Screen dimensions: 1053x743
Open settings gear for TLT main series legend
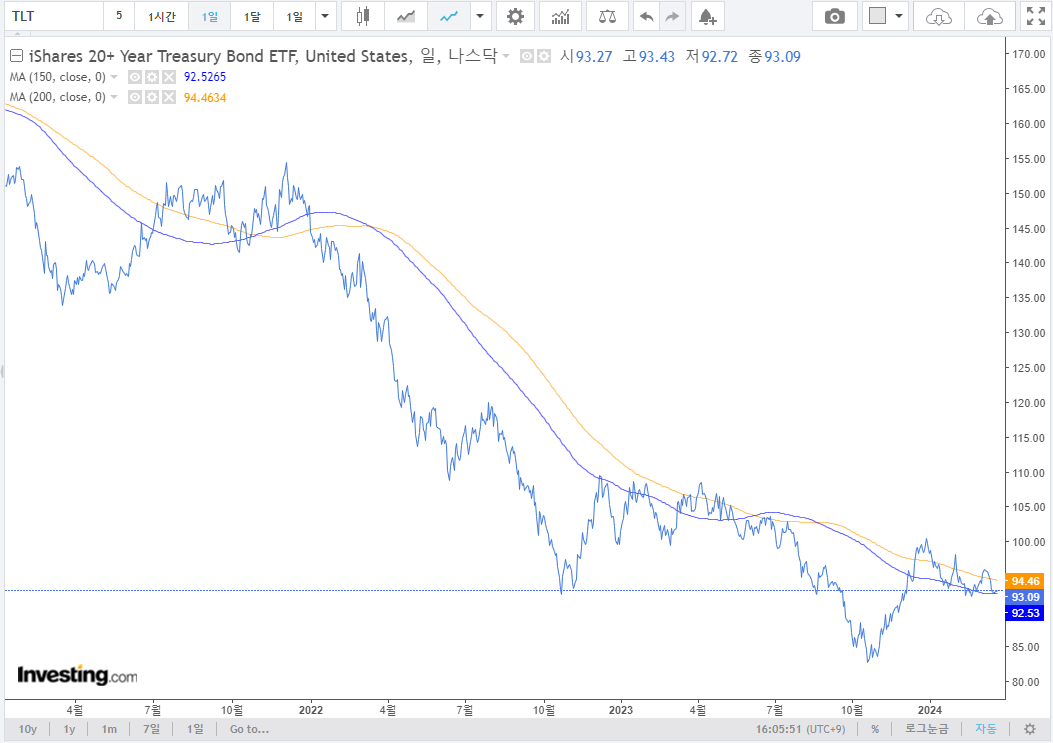coord(544,56)
